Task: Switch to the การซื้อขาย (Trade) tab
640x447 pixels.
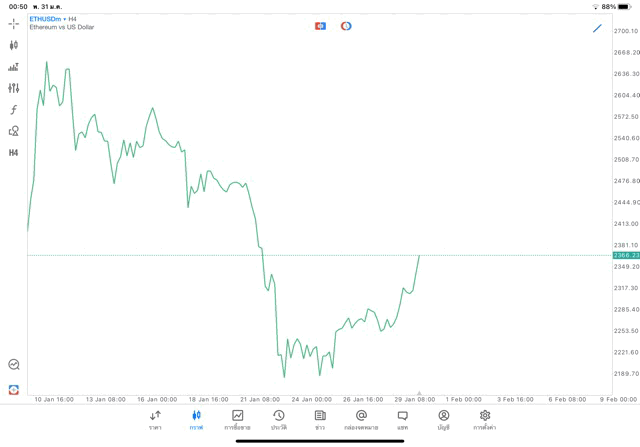Action: 237,420
